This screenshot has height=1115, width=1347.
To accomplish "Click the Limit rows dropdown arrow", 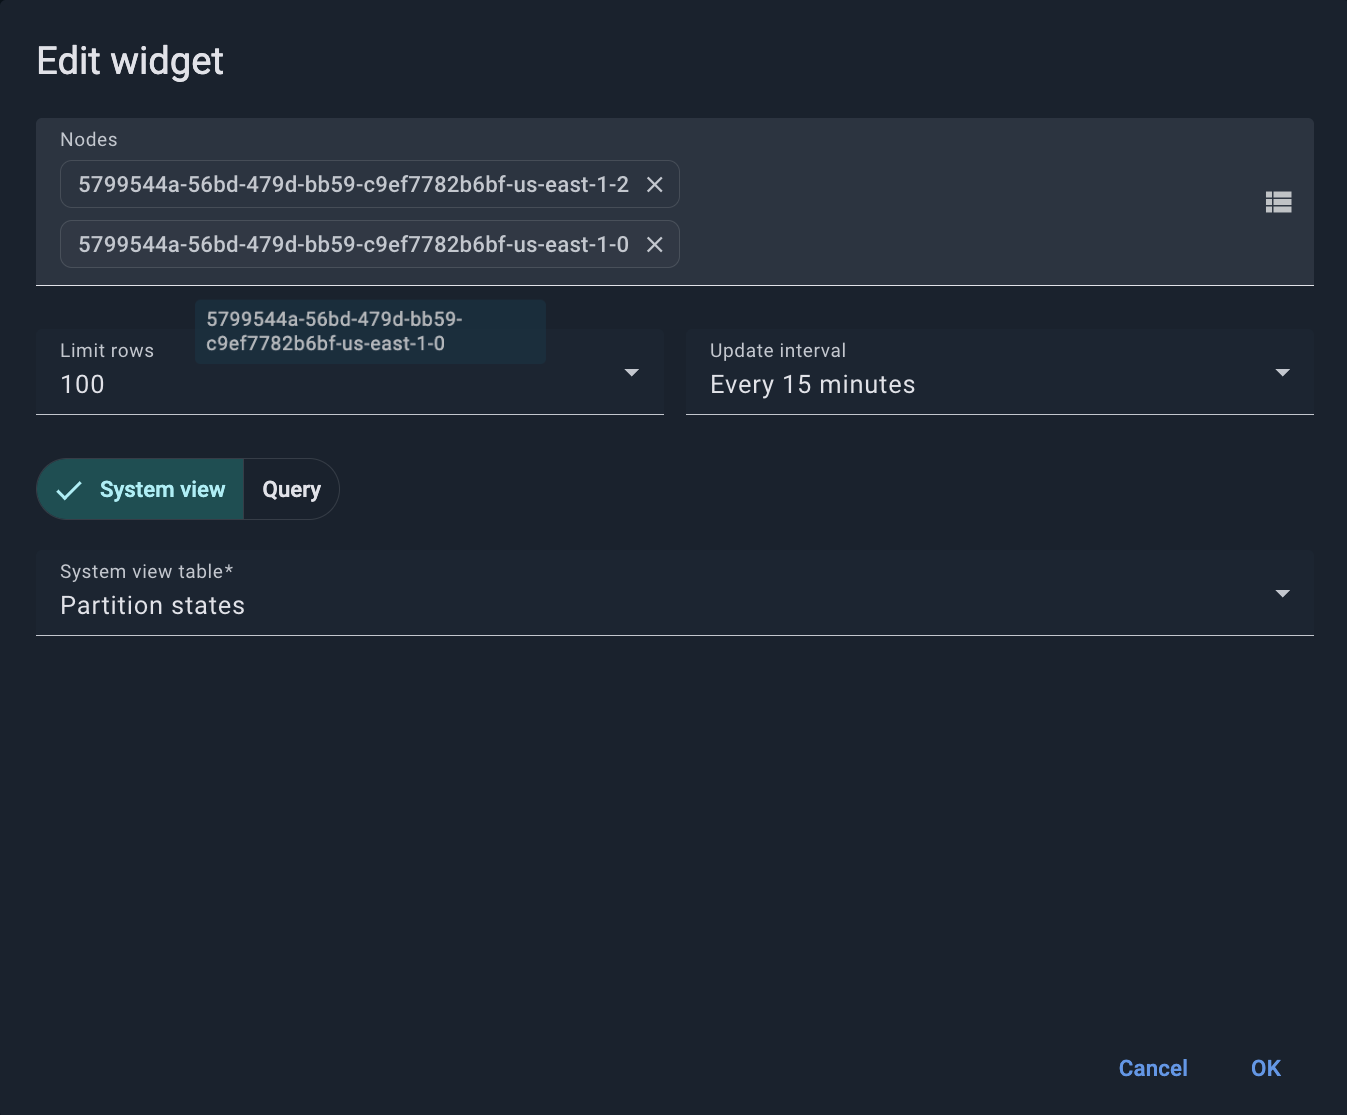I will [x=631, y=373].
